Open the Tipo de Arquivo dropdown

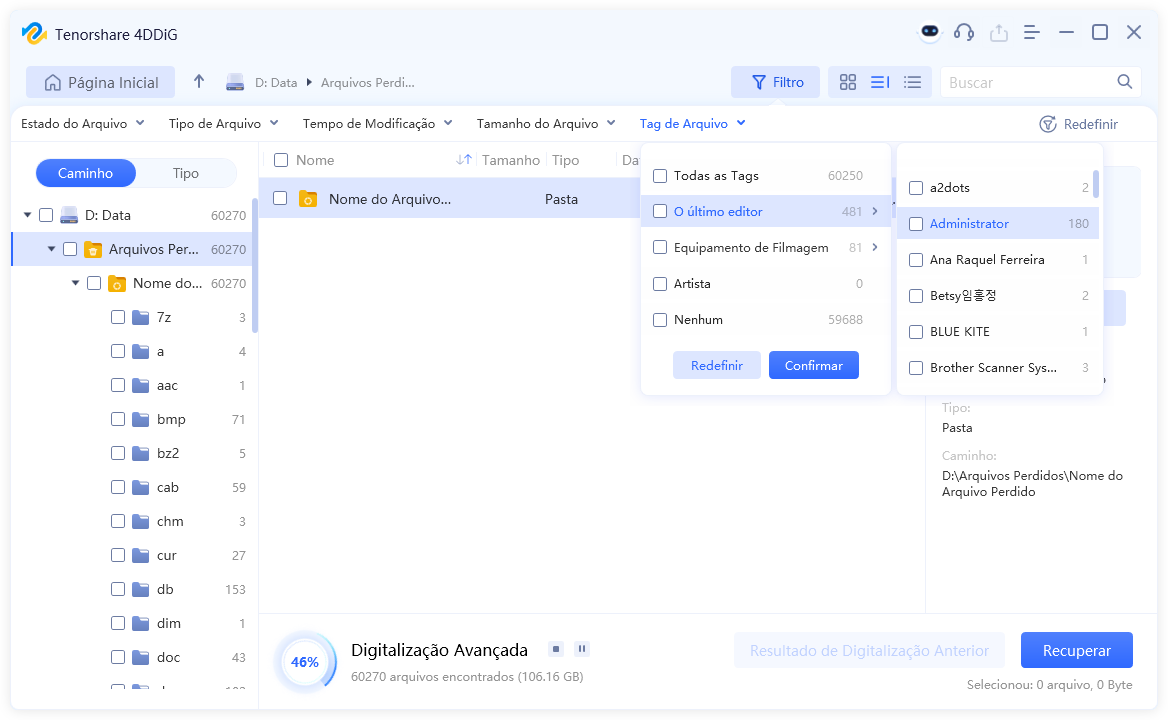pyautogui.click(x=223, y=123)
